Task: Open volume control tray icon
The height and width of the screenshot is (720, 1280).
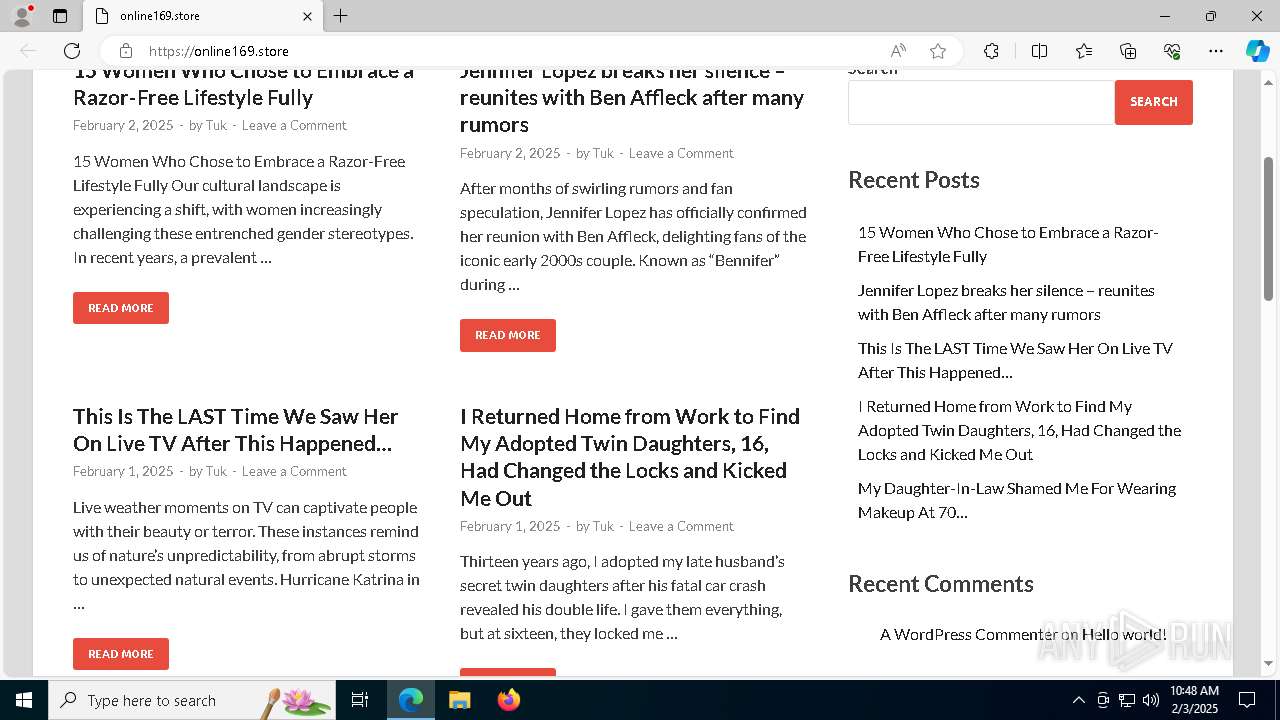Action: coord(1151,700)
